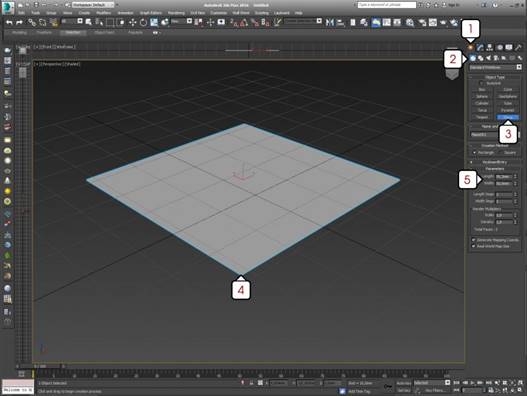Open the Modify panel tab icon
Screen dimensions: 527x396
tap(480, 47)
